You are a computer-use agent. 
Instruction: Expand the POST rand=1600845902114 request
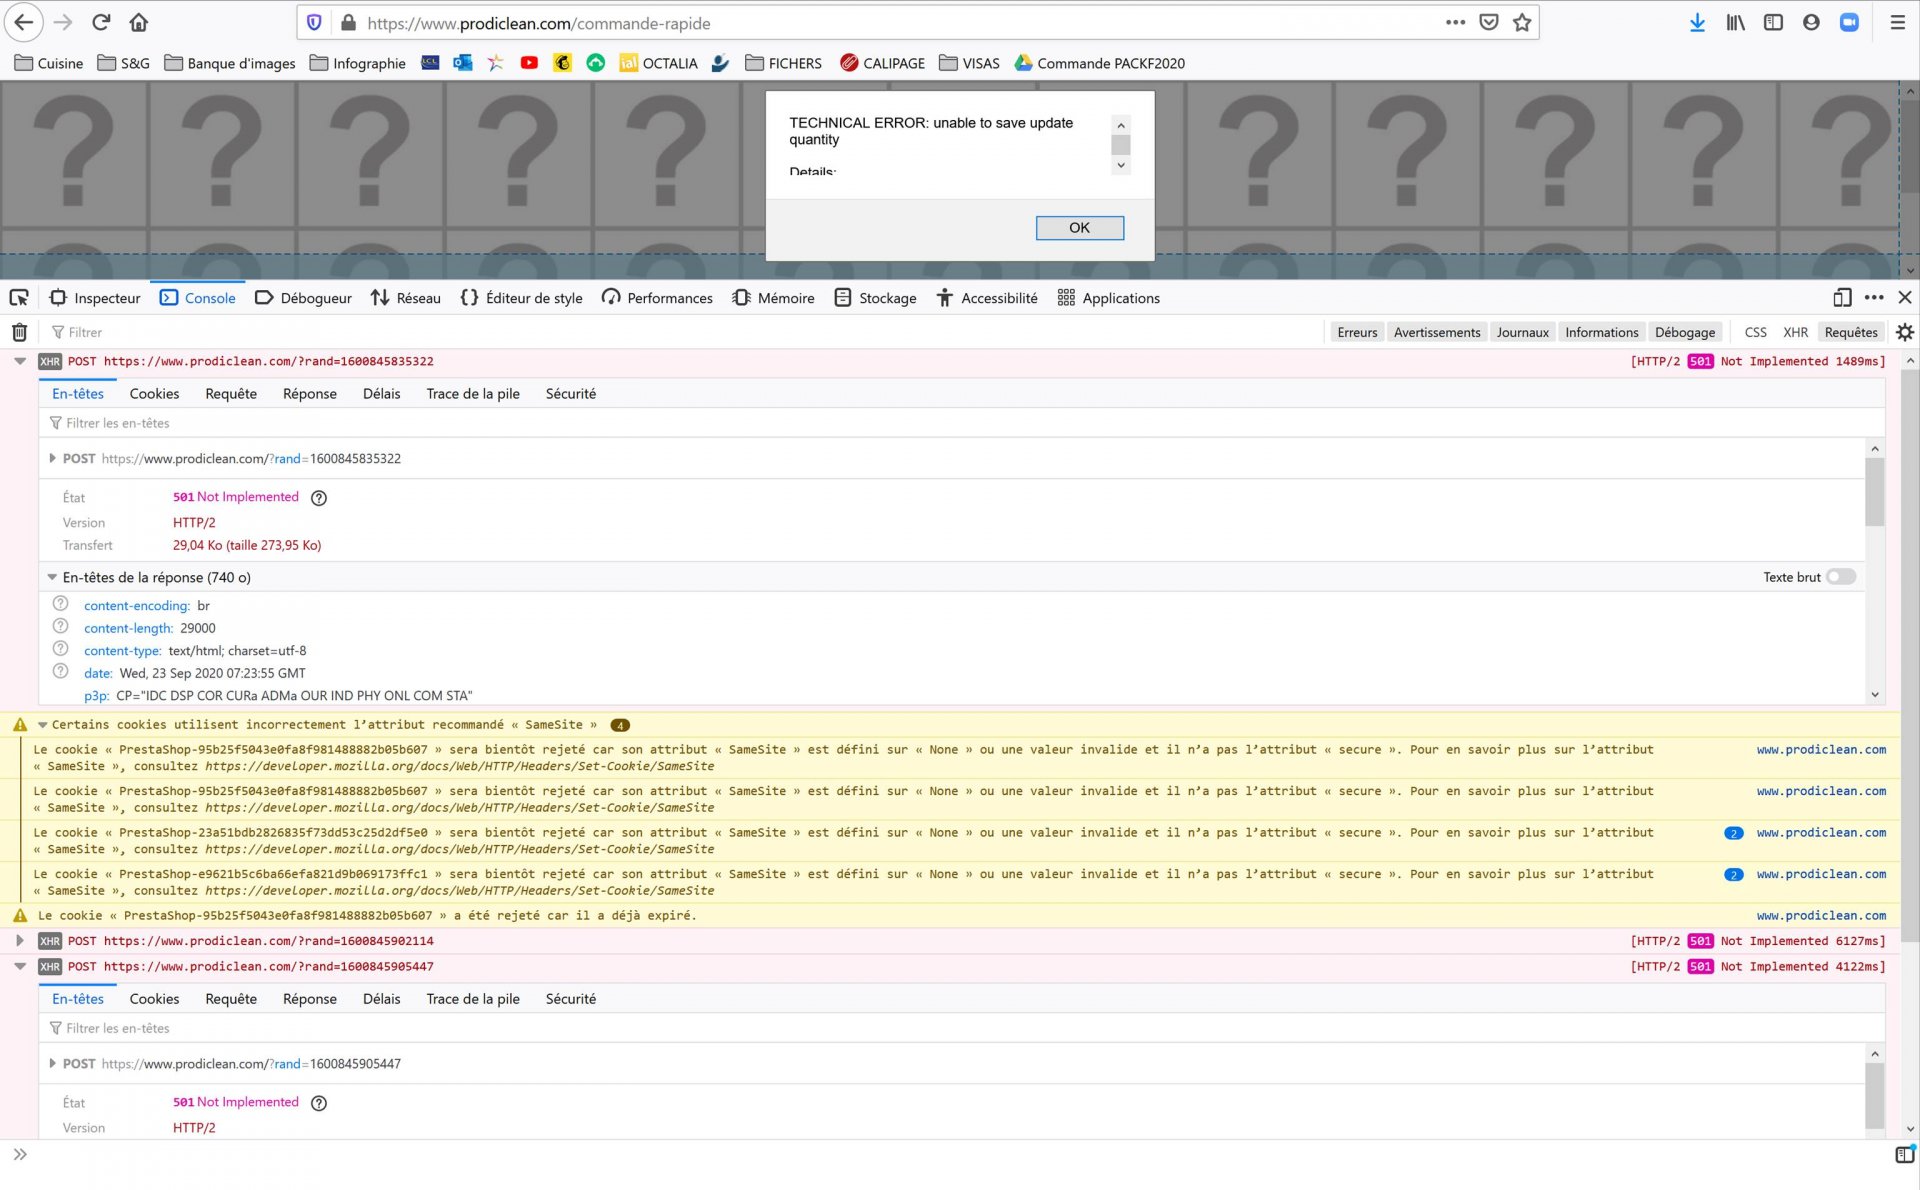coord(20,942)
